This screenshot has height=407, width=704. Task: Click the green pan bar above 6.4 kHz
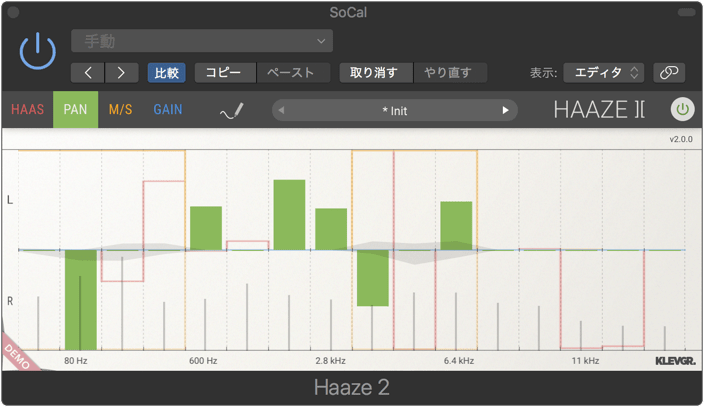click(x=456, y=226)
